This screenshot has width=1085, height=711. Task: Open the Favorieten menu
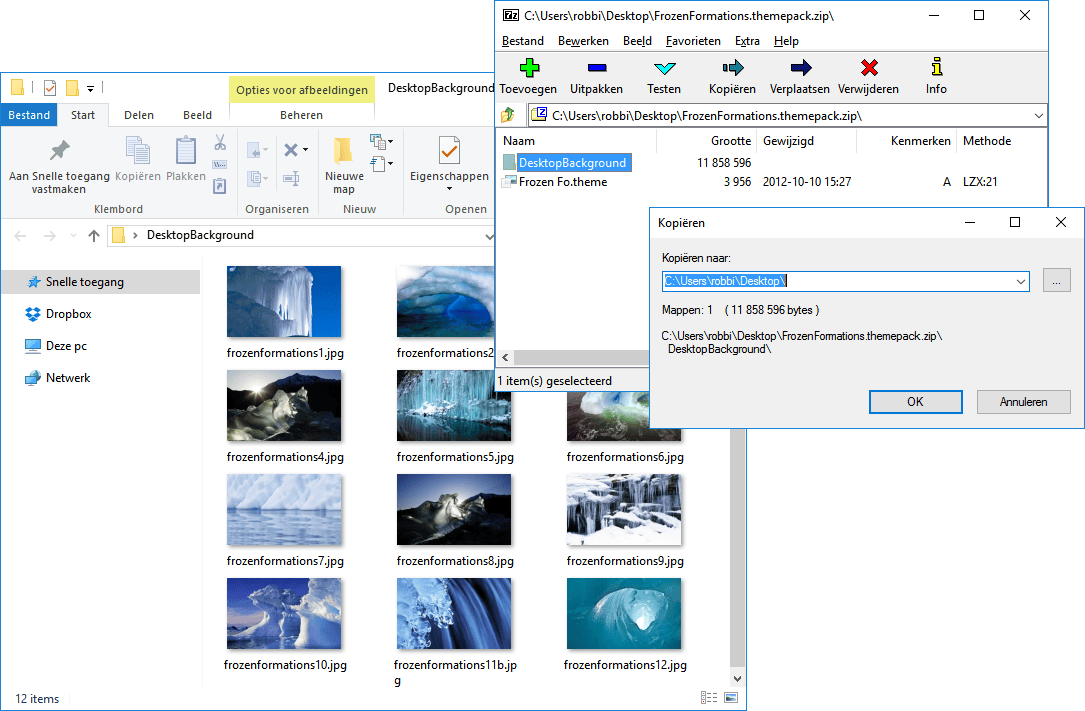693,41
